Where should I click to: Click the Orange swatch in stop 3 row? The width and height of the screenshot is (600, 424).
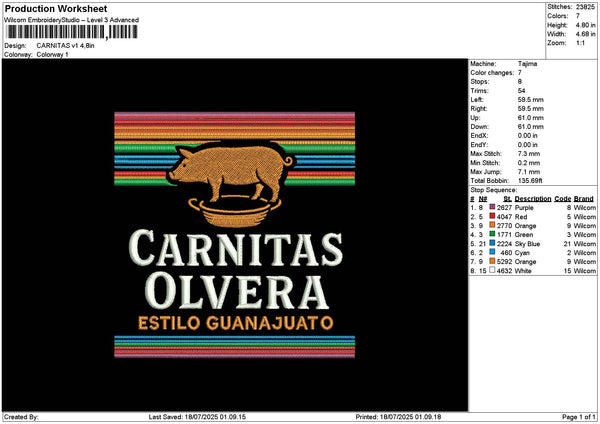click(492, 225)
